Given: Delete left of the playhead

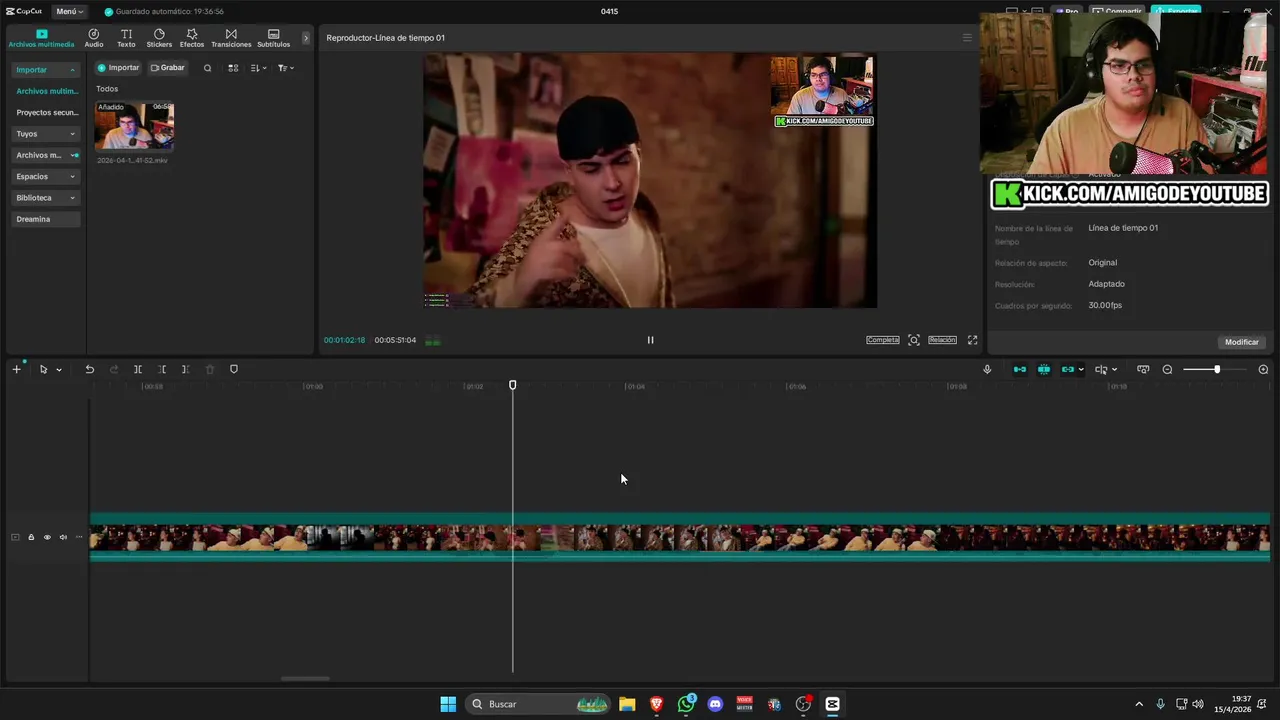Looking at the screenshot, I should pos(162,369).
